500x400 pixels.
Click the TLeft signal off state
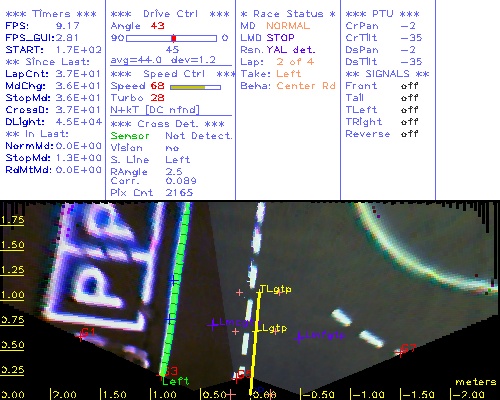pos(410,110)
